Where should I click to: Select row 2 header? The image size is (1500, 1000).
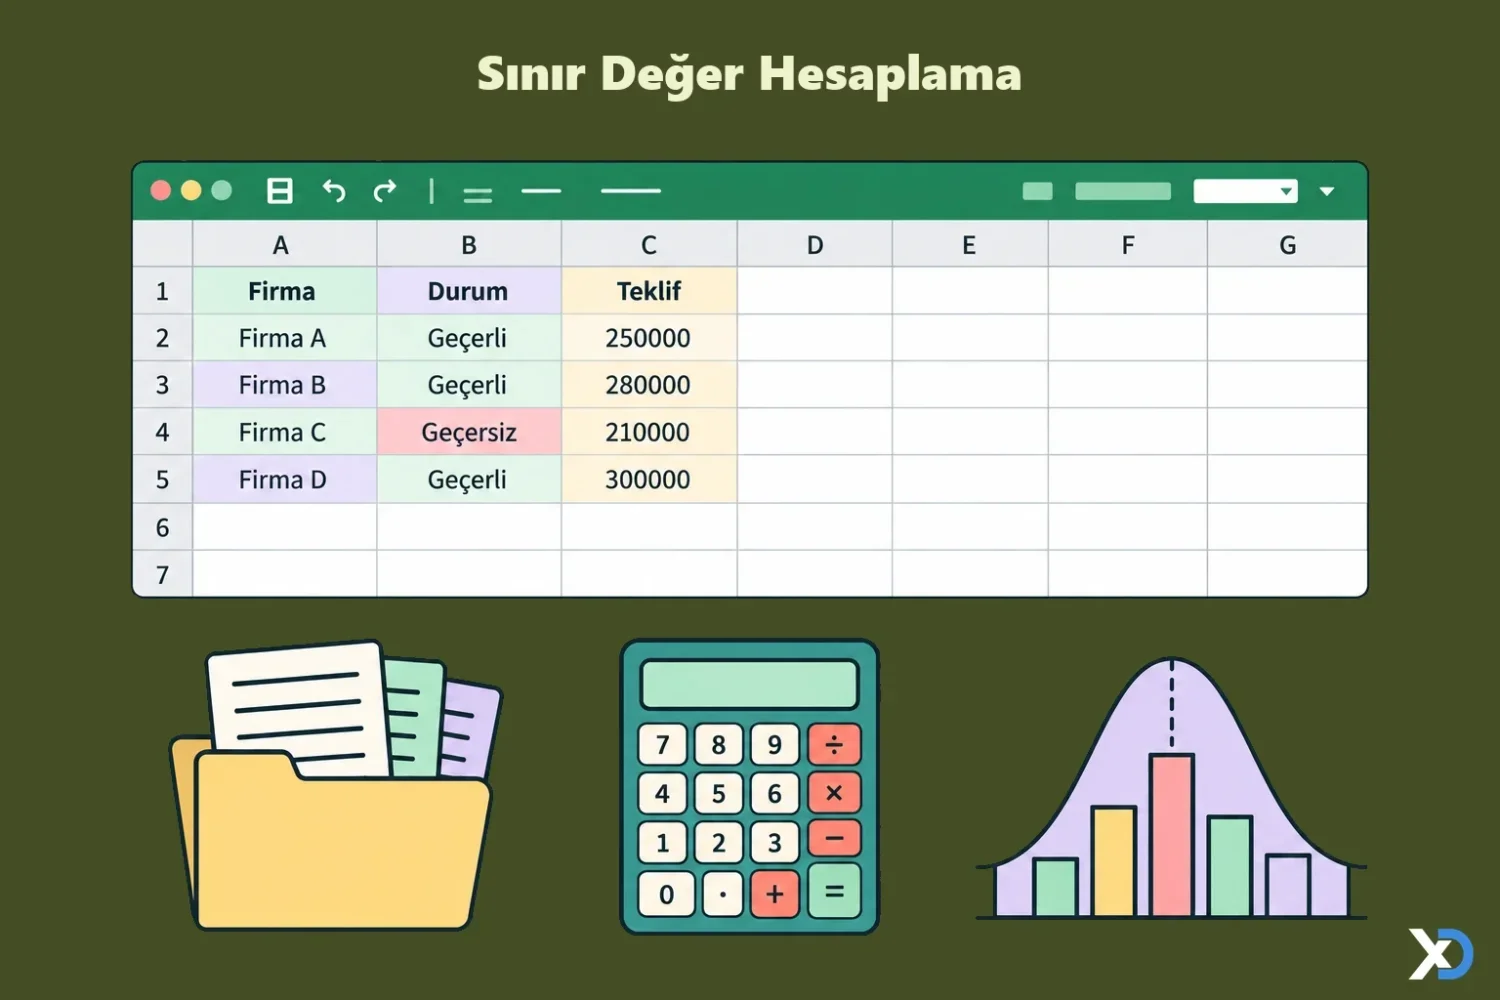162,338
